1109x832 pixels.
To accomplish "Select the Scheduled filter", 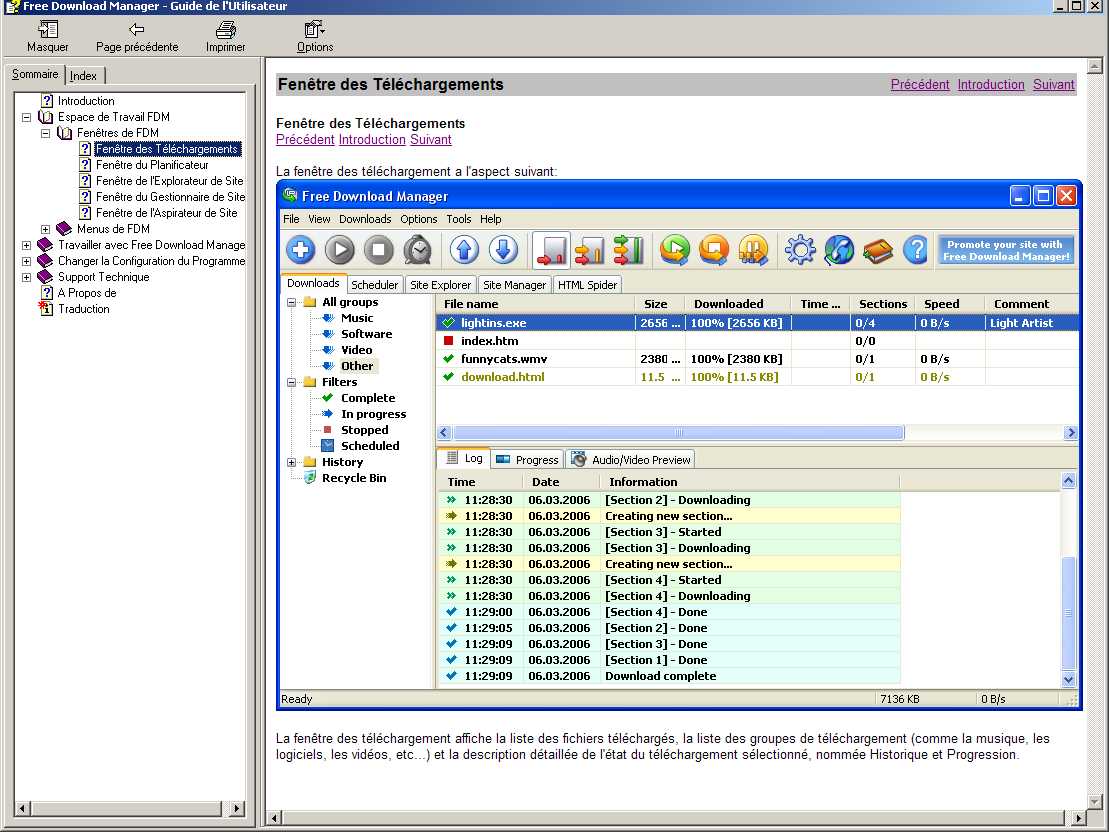I will (x=370, y=446).
